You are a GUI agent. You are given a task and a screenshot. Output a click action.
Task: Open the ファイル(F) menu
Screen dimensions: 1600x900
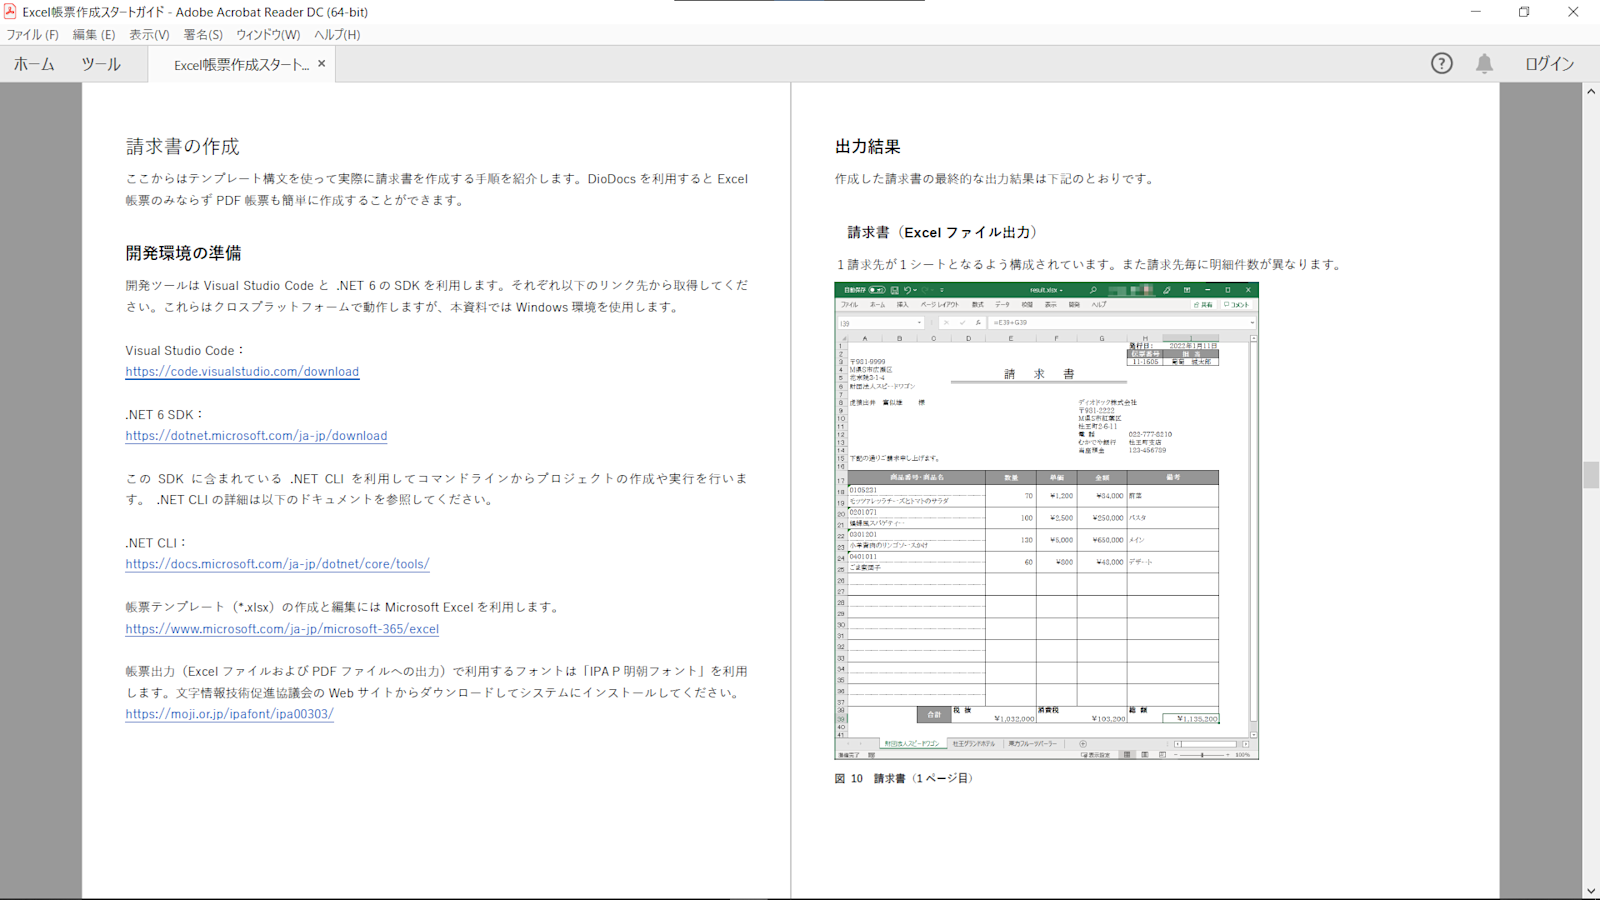(32, 34)
